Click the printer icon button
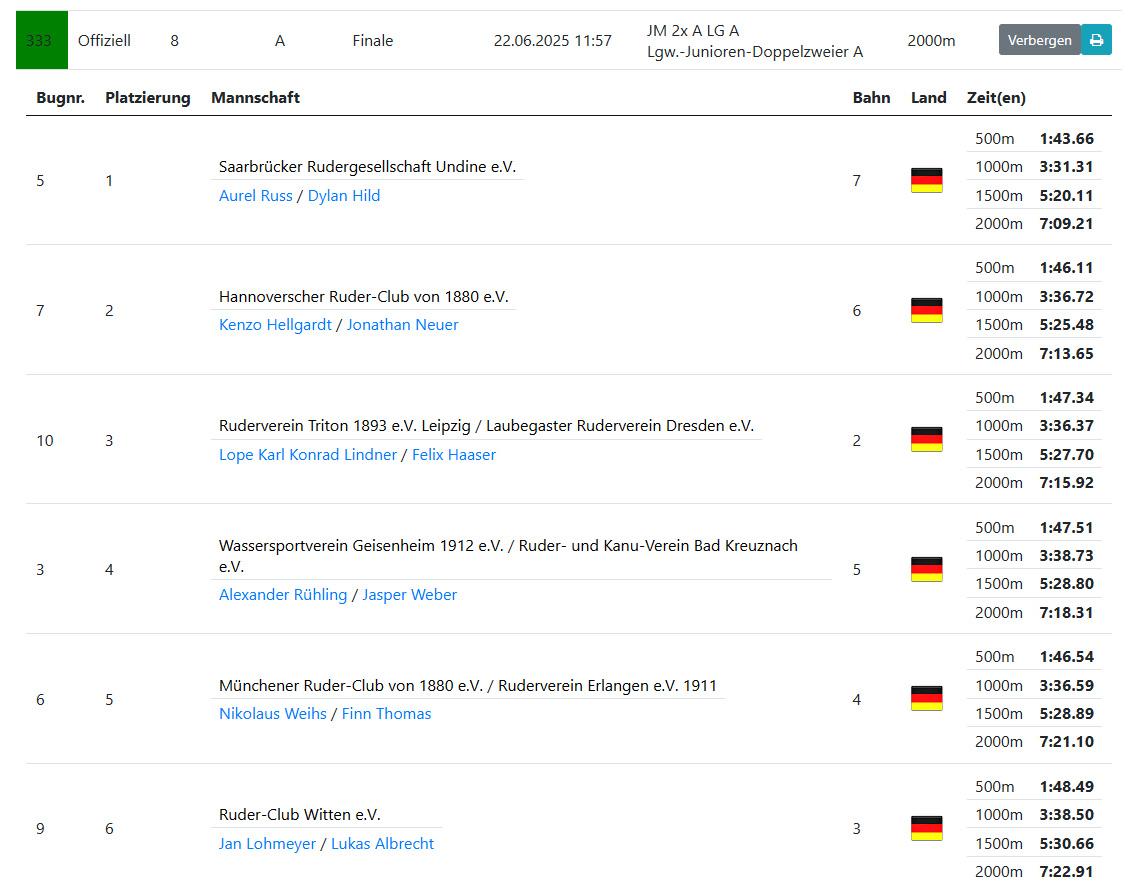 [1096, 40]
